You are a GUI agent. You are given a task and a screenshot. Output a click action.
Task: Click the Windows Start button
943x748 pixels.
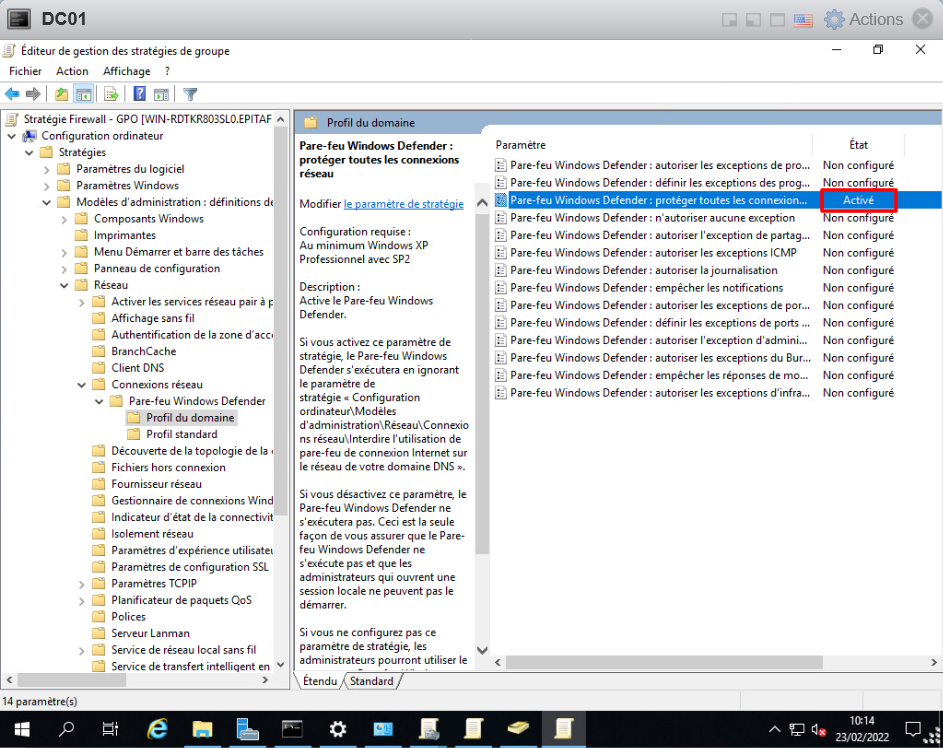pos(20,729)
